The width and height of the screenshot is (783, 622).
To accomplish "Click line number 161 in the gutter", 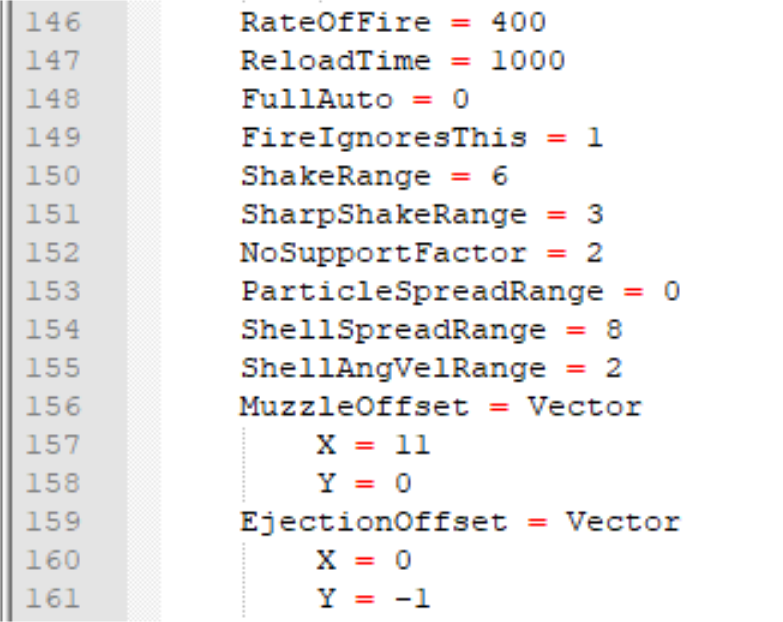I will 53,598.
